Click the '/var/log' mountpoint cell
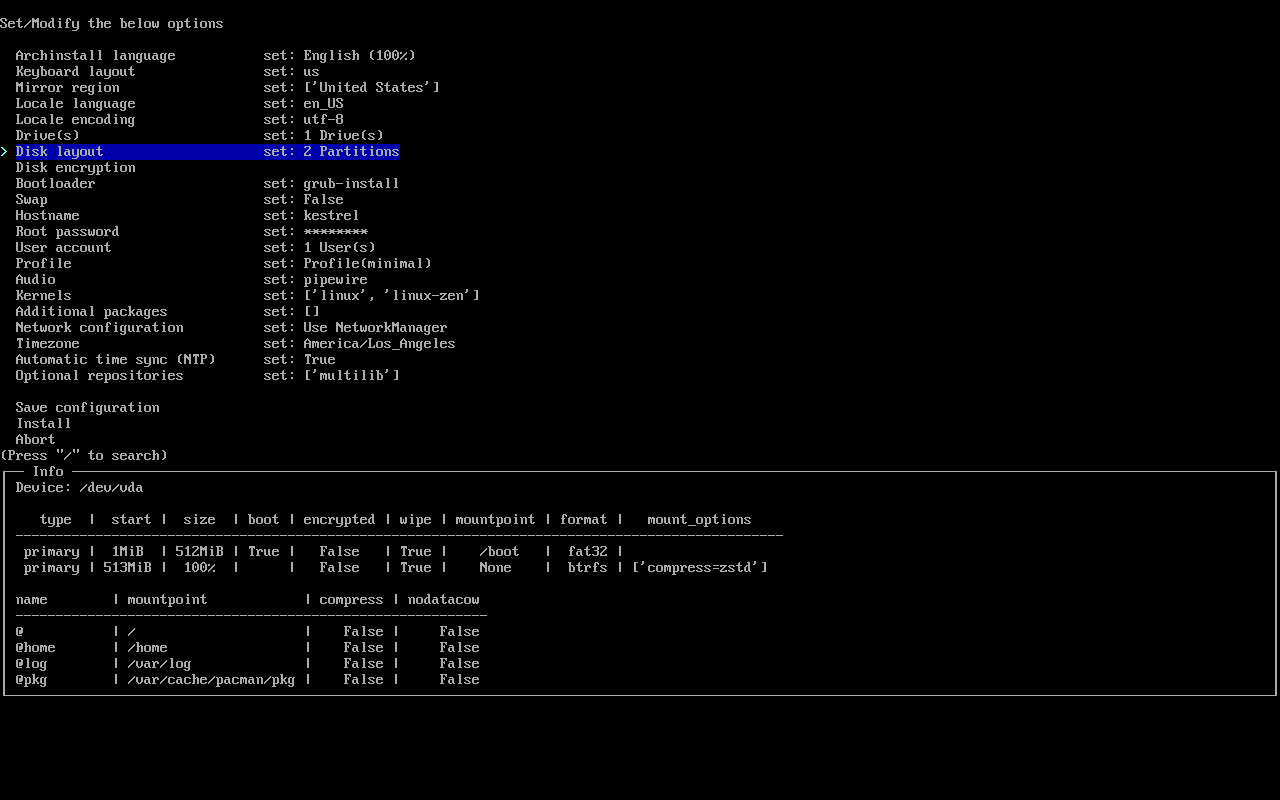The width and height of the screenshot is (1280, 800). pyautogui.click(x=160, y=664)
